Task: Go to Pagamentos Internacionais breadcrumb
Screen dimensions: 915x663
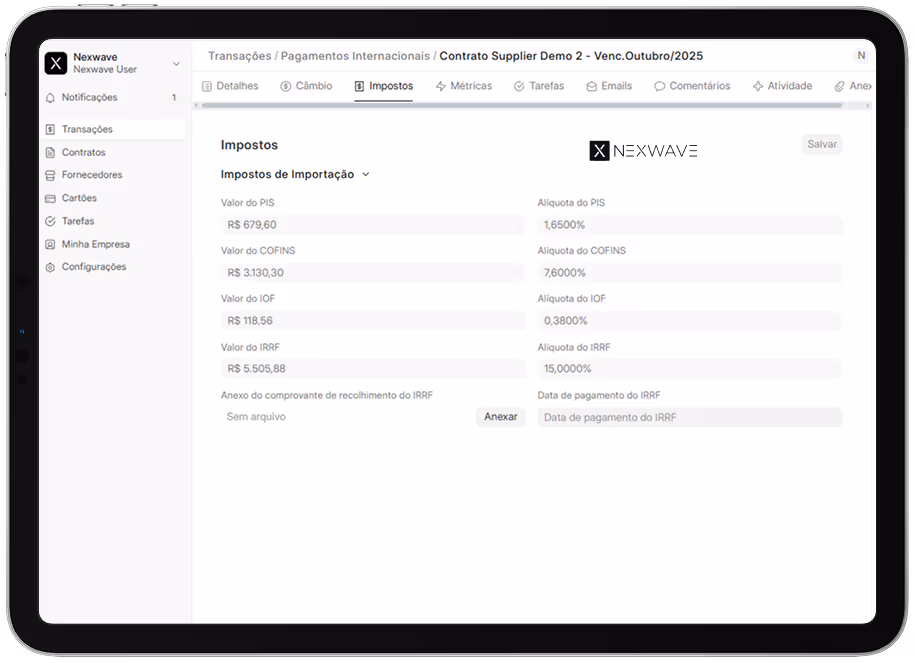Action: (x=355, y=56)
